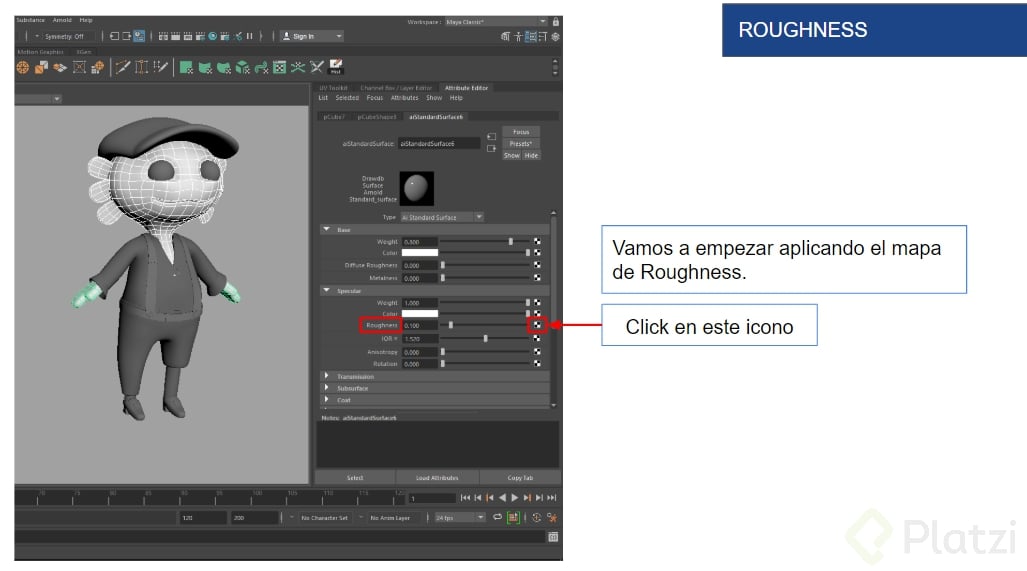Switch to the UV Toolkit tab
Viewport: 1027px width, 571px height.
click(x=333, y=88)
